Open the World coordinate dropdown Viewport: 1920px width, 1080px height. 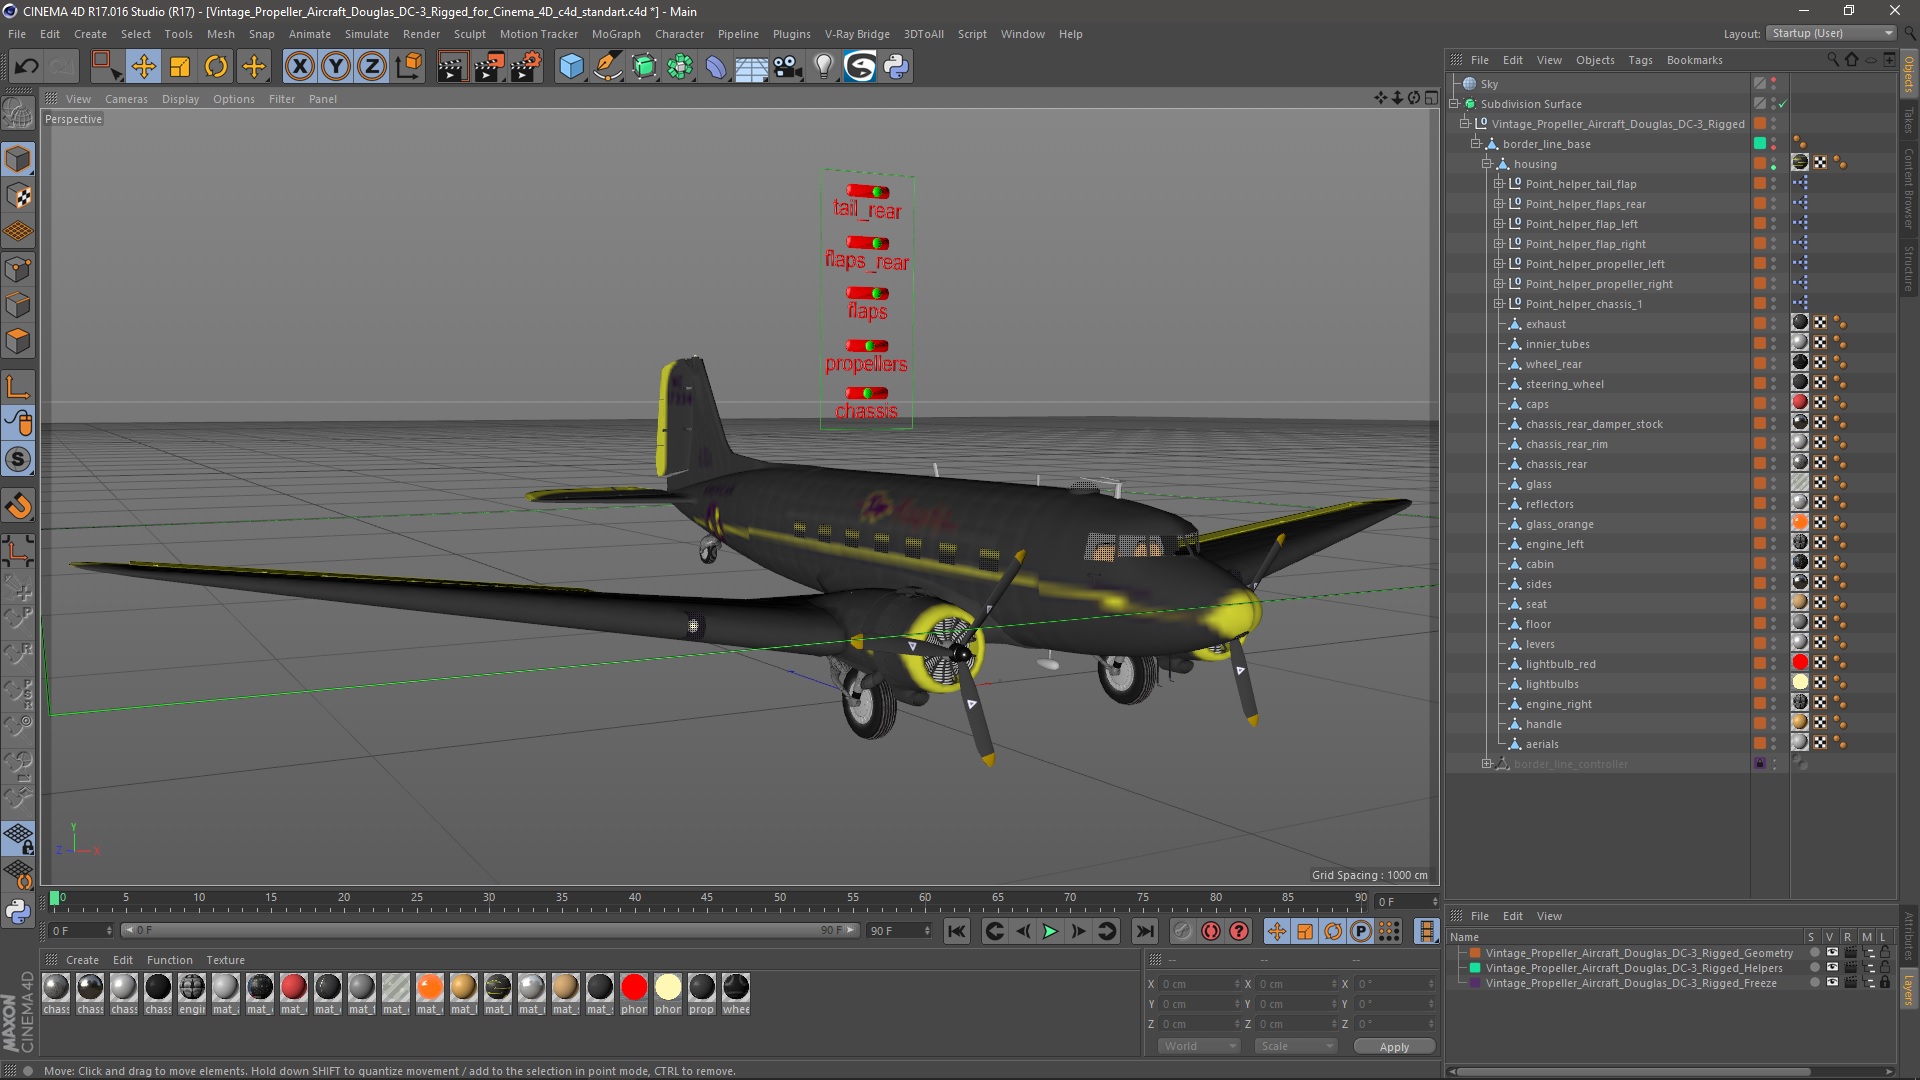click(x=1199, y=1046)
